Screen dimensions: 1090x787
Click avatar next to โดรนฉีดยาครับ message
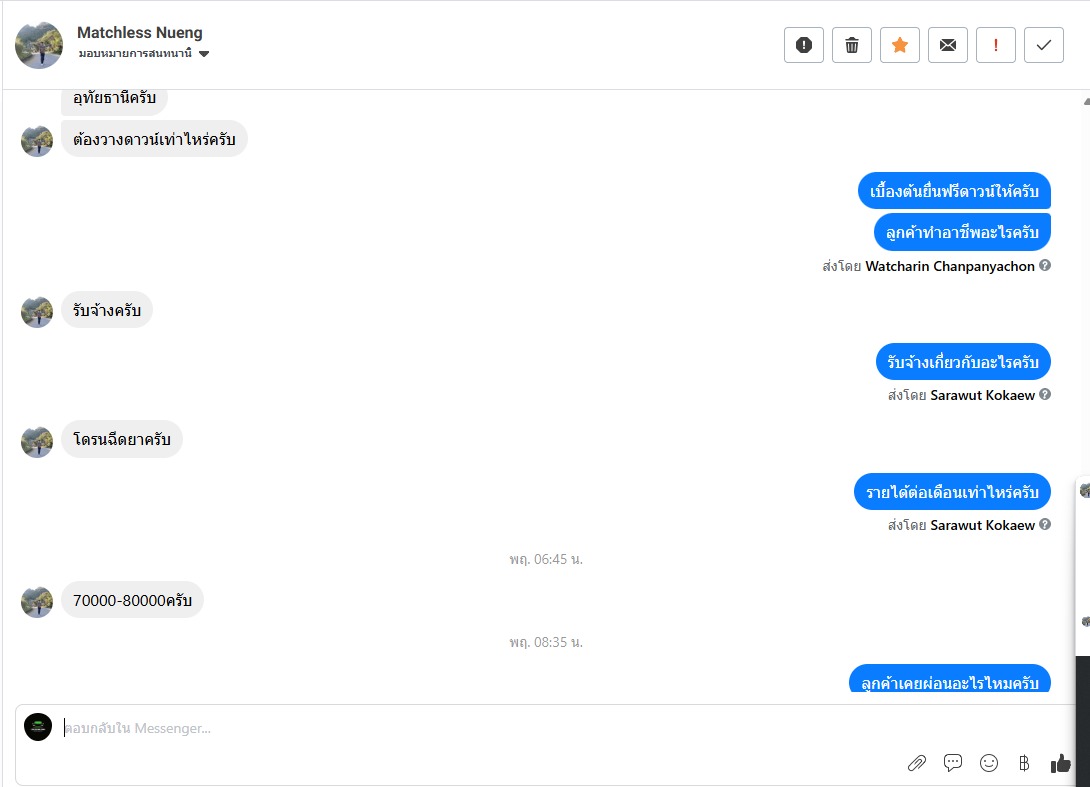(x=37, y=441)
